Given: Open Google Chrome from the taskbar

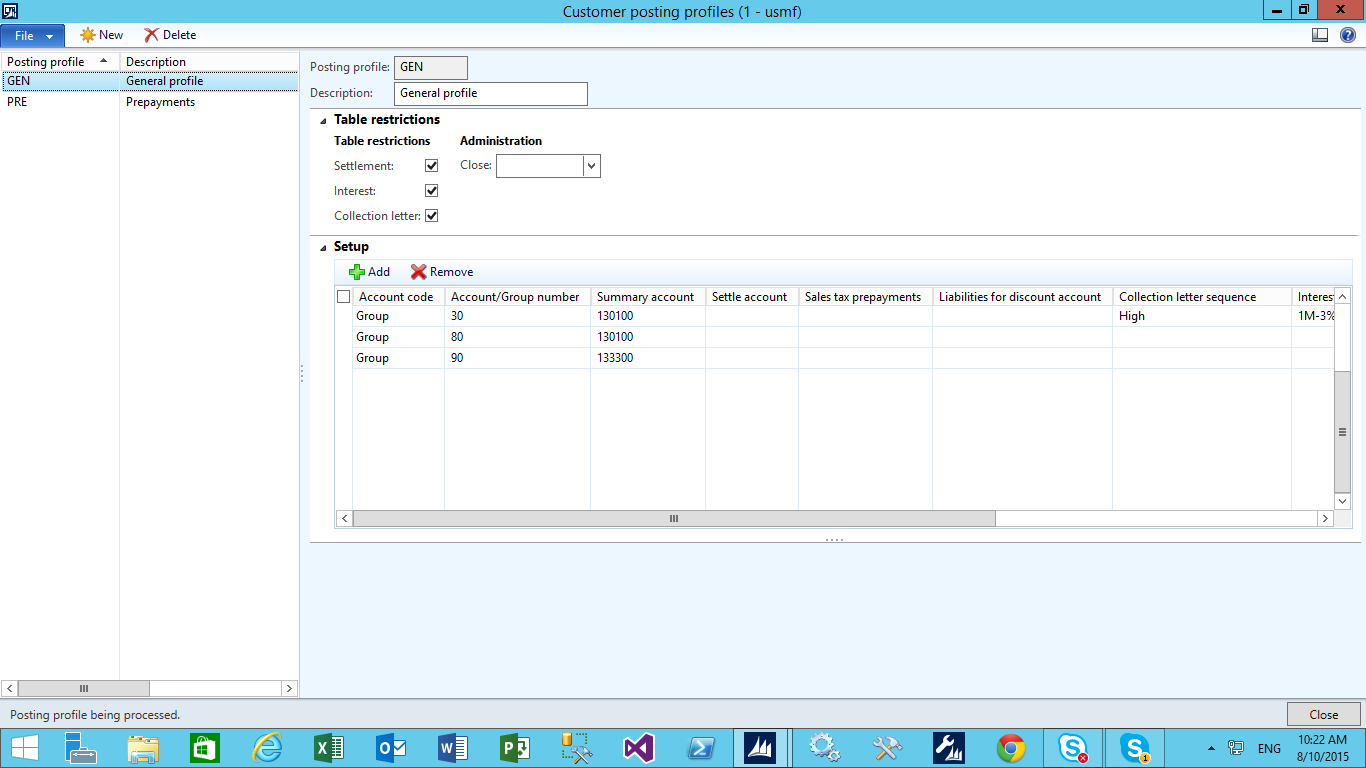Looking at the screenshot, I should pyautogui.click(x=1011, y=748).
